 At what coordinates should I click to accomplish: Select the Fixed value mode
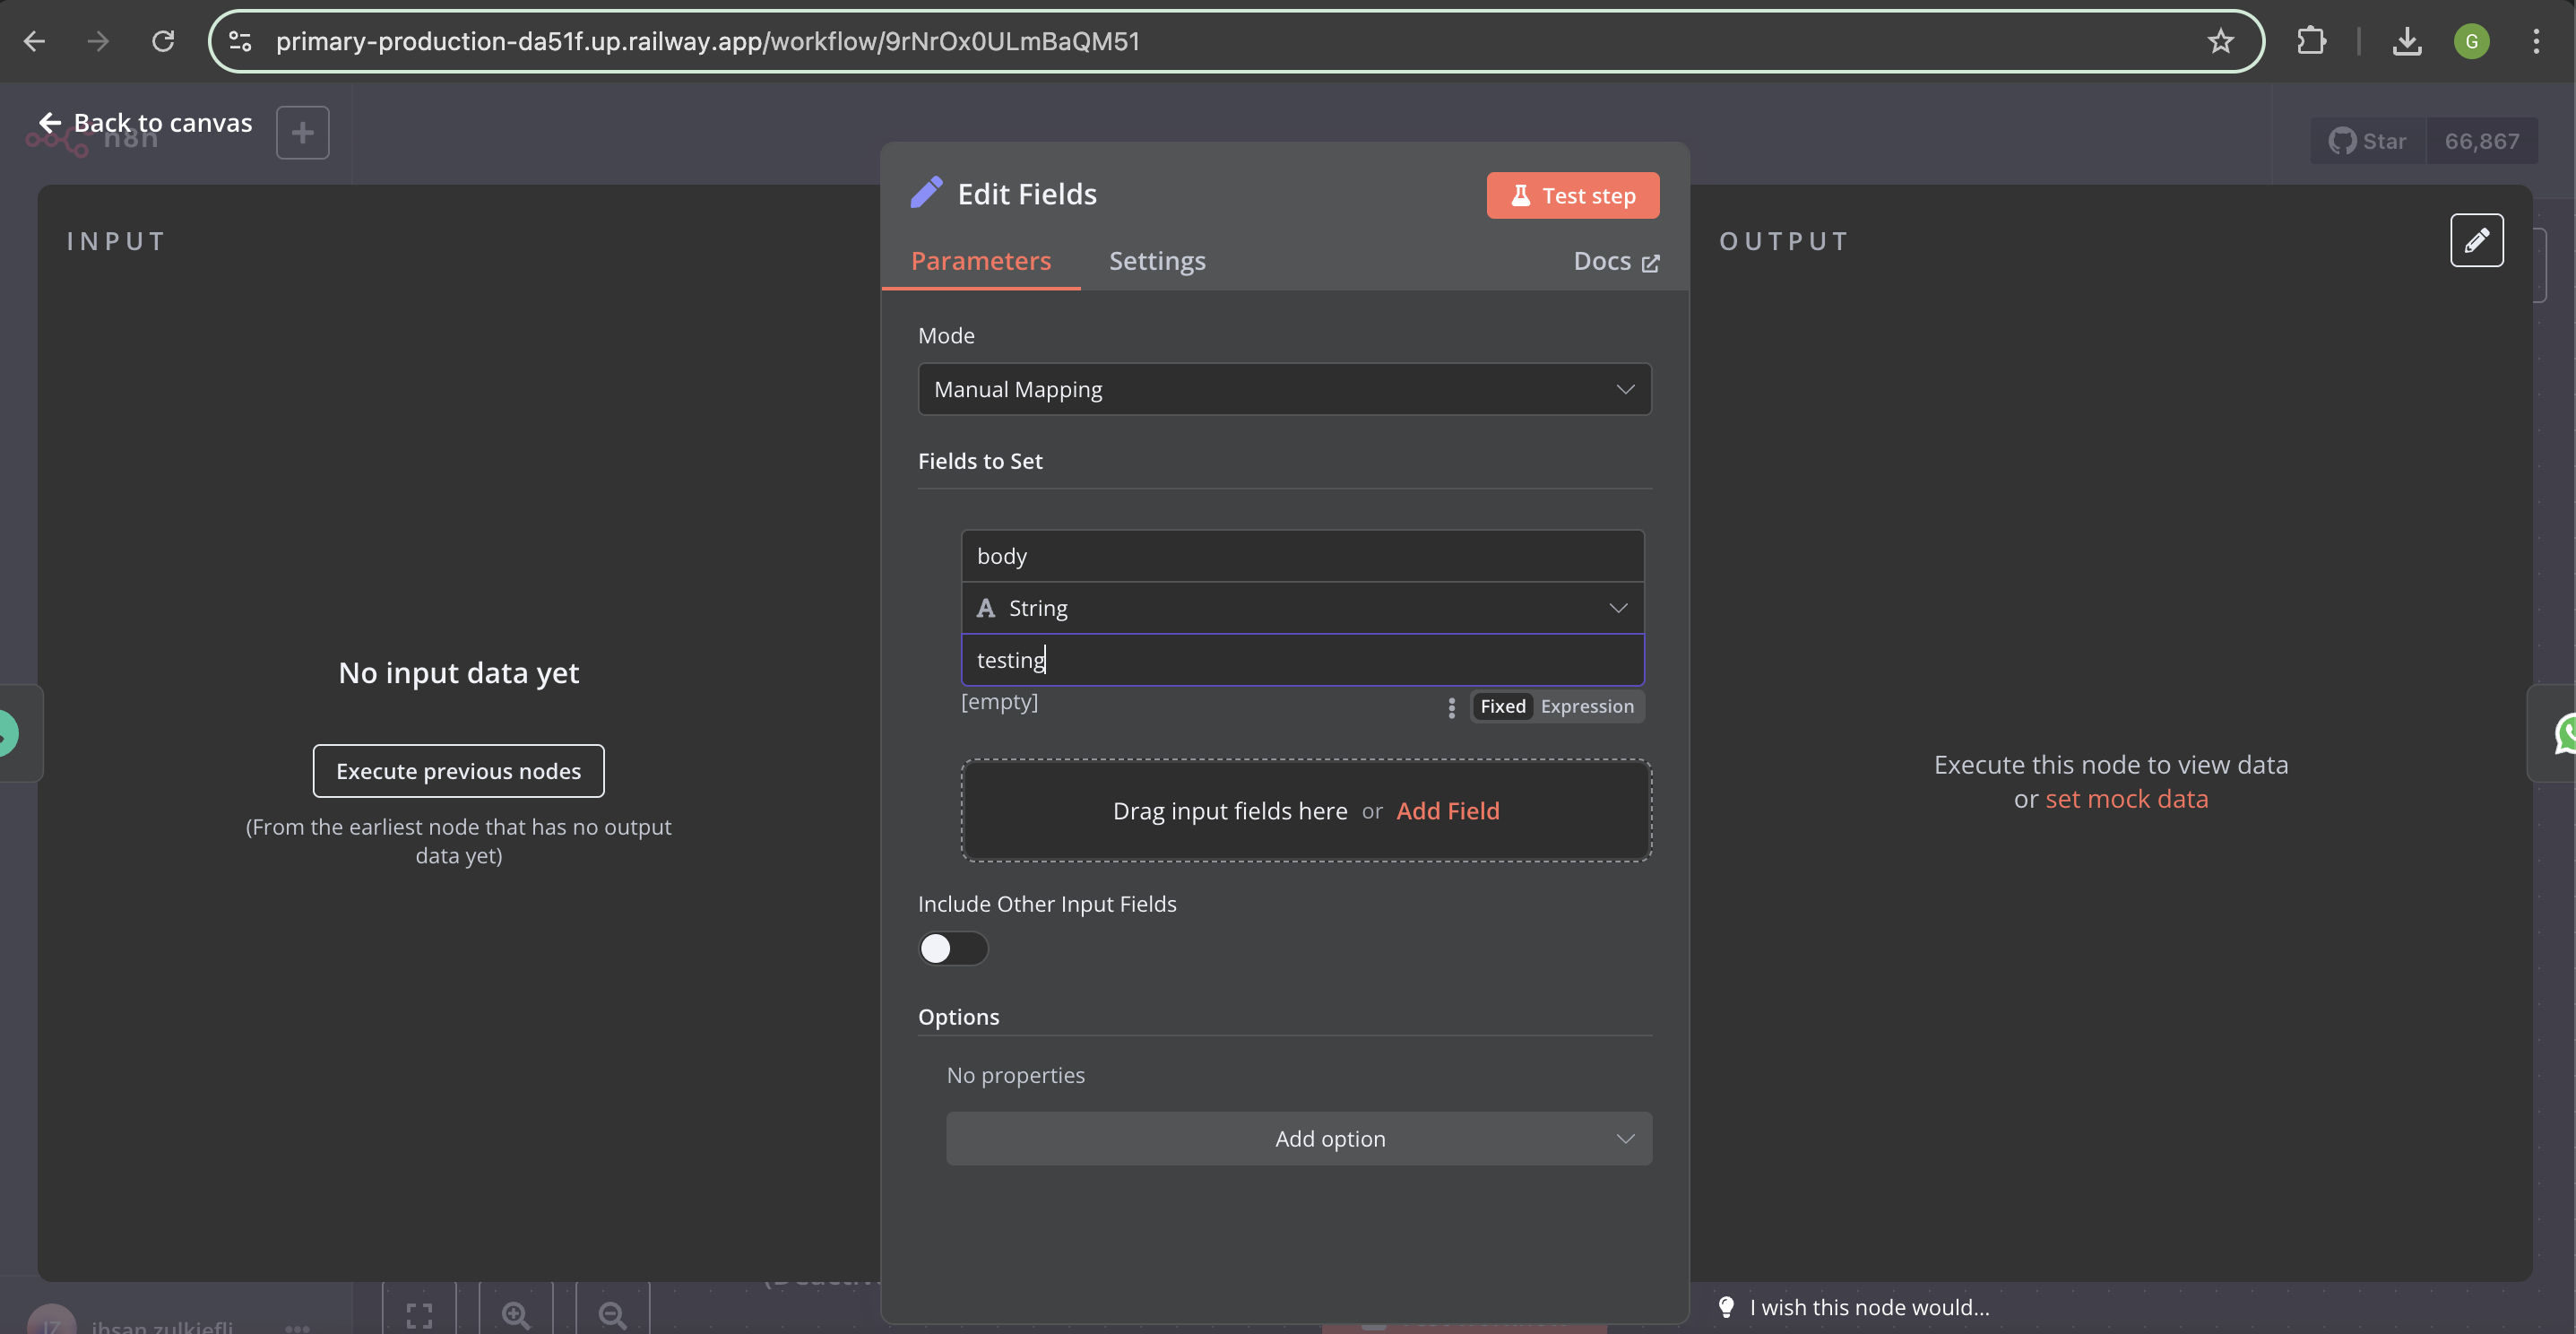tap(1502, 706)
